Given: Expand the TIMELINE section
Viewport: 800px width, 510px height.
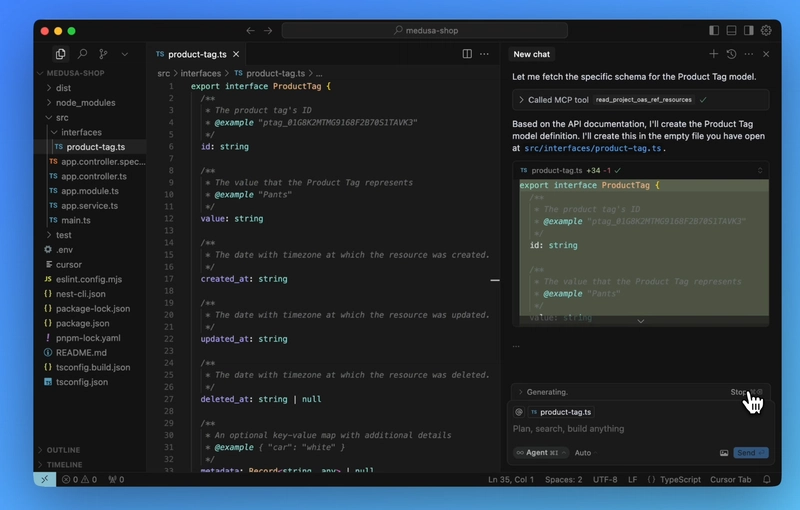Looking at the screenshot, I should (x=64, y=465).
